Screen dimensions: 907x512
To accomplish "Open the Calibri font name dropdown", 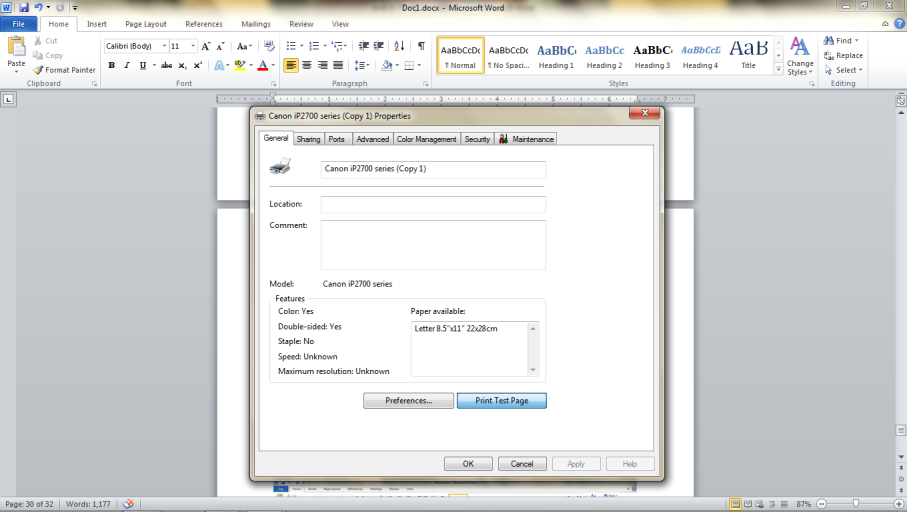I will (x=164, y=46).
